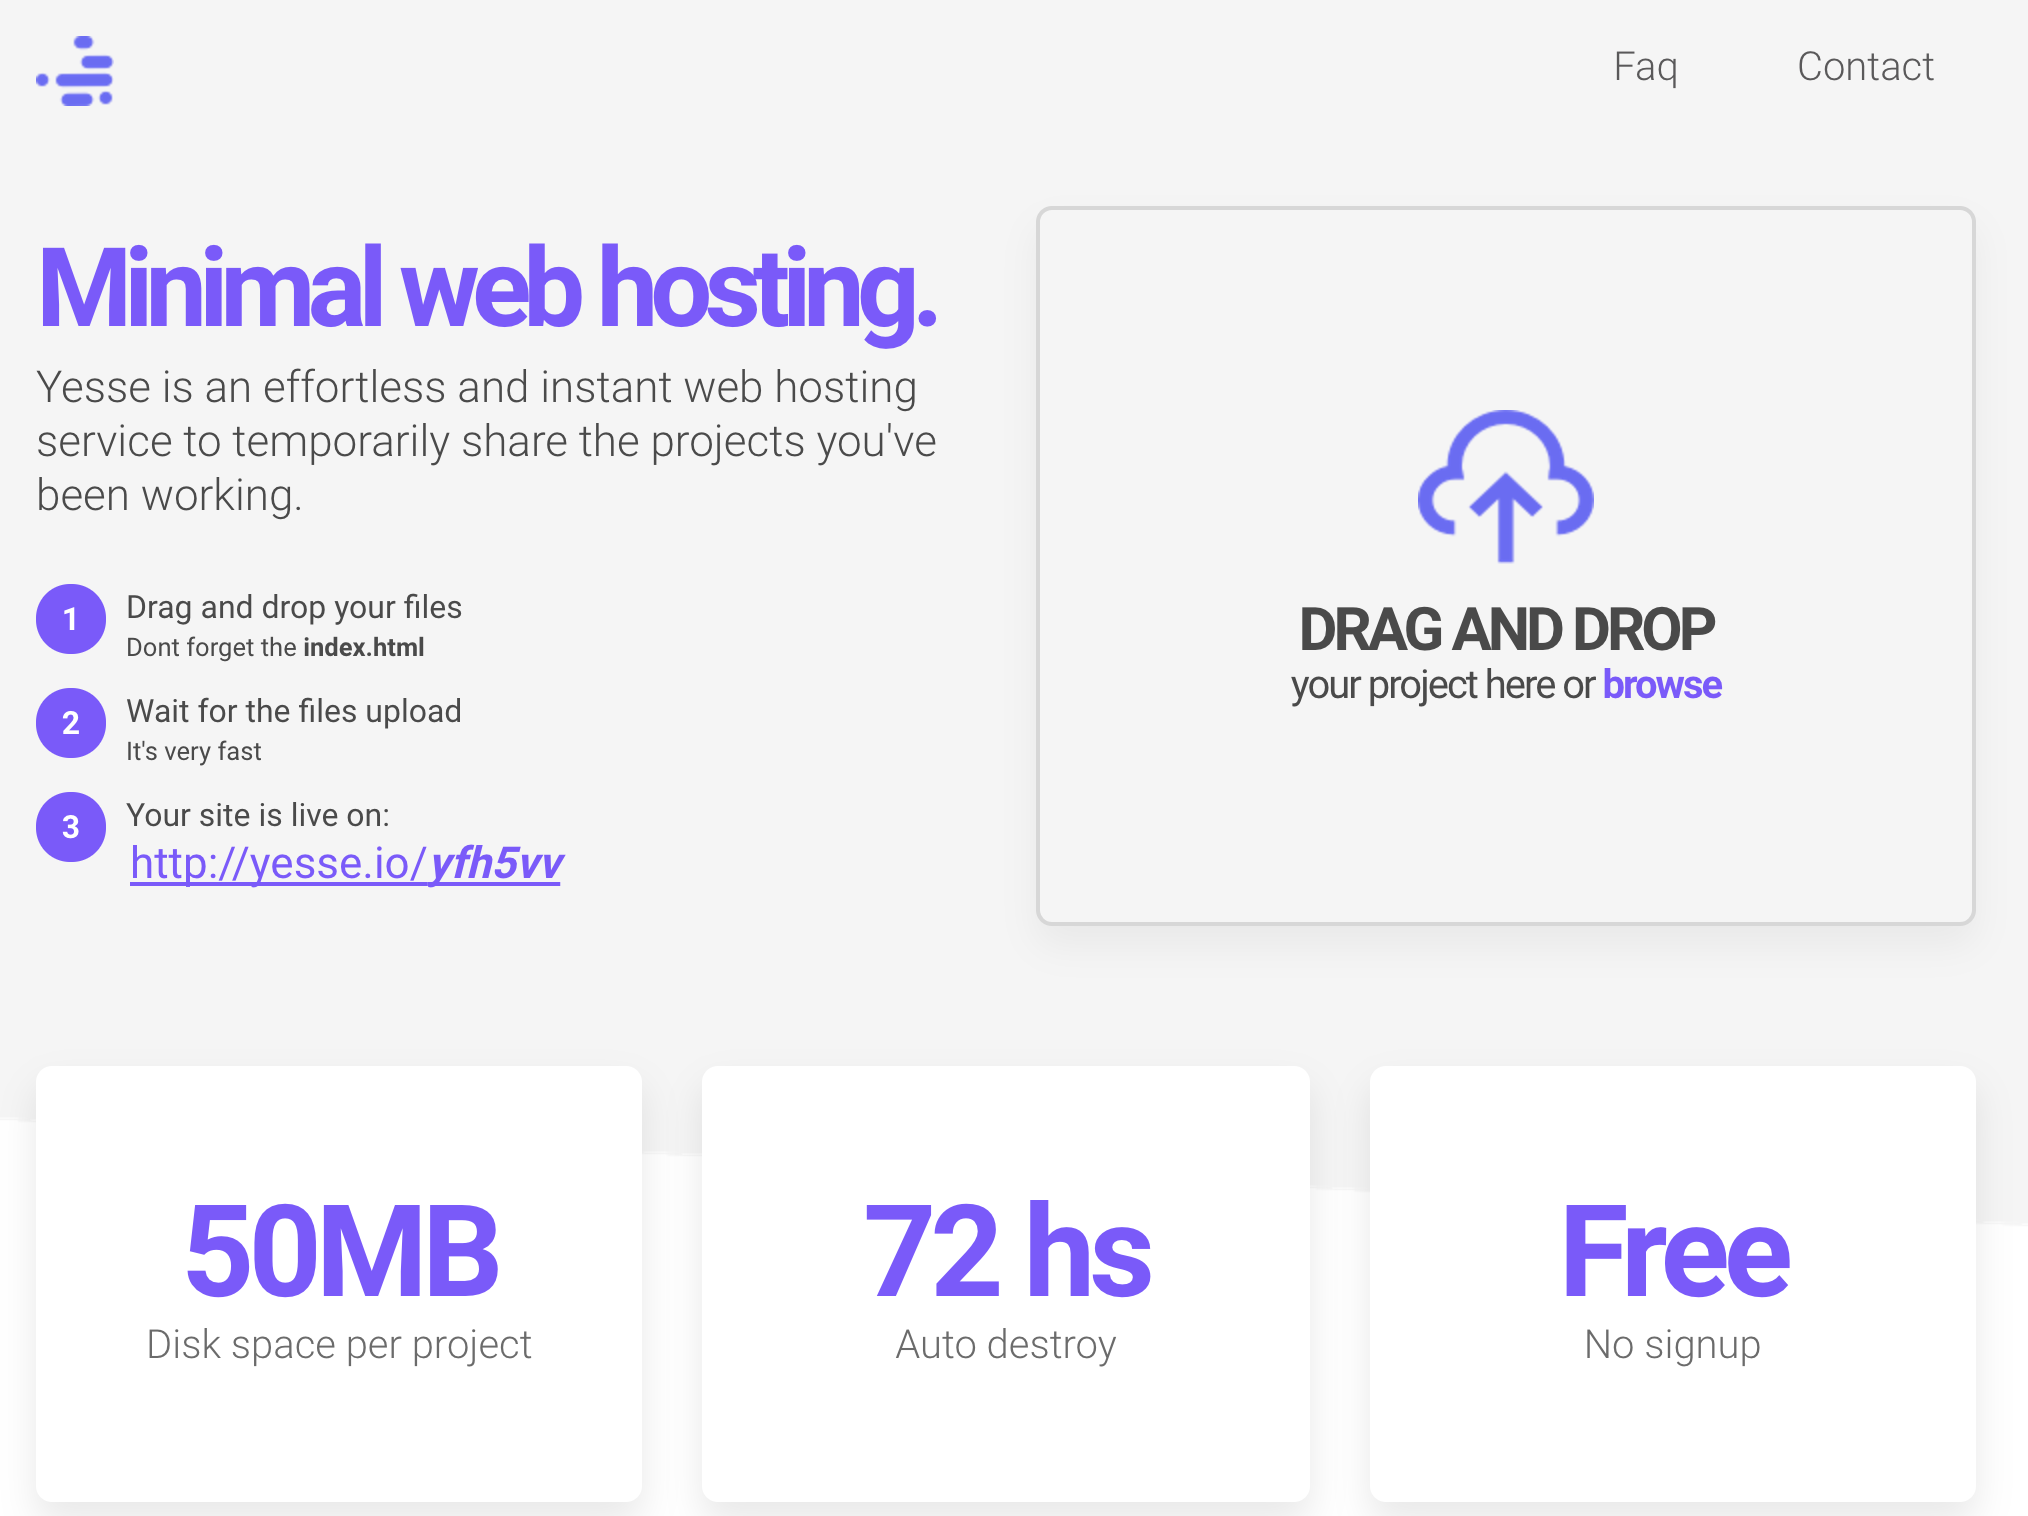The height and width of the screenshot is (1516, 2028).
Task: Open the Contact menu item
Action: [x=1865, y=67]
